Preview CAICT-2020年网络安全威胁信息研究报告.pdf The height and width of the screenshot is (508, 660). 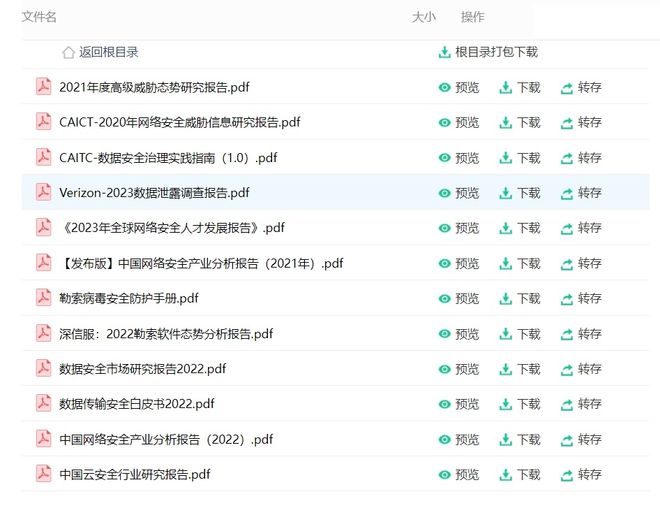[459, 122]
